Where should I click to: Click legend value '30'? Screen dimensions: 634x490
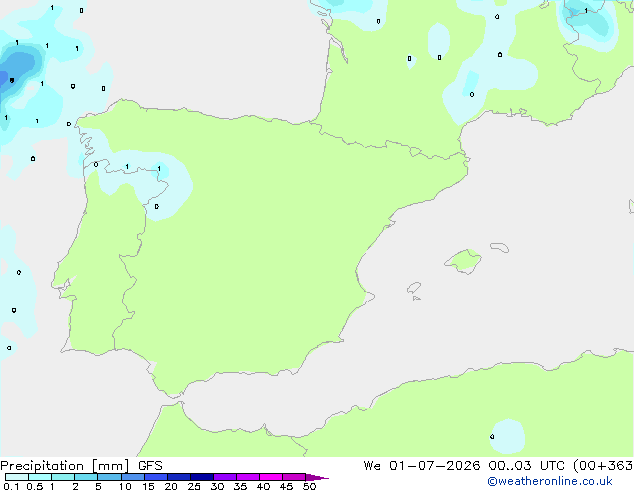click(217, 486)
